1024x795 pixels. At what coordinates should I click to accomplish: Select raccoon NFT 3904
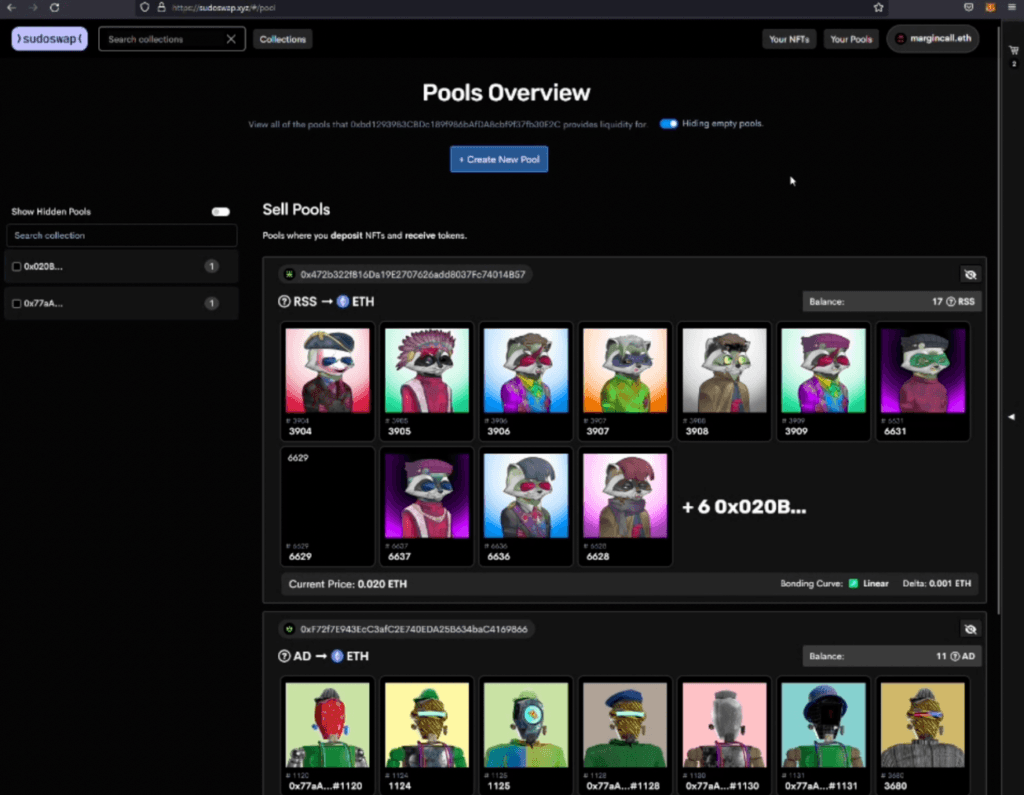click(327, 381)
